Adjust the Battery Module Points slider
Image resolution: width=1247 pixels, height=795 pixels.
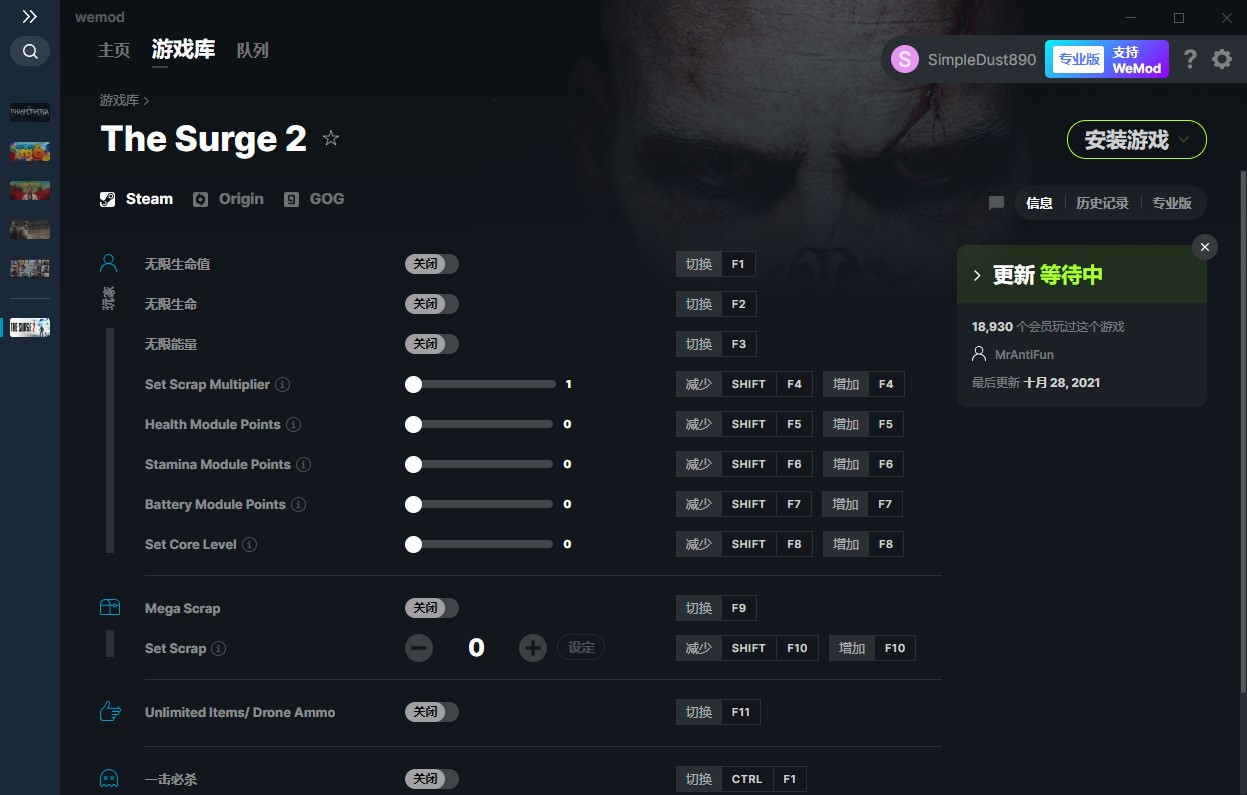pyautogui.click(x=479, y=504)
